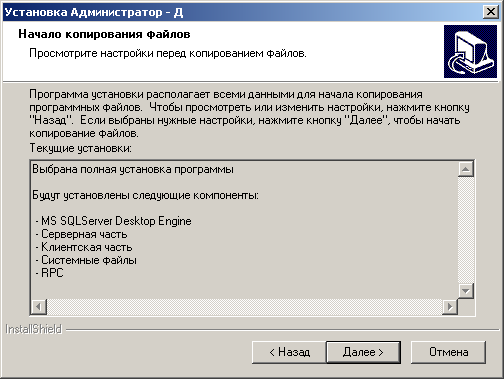The width and height of the screenshot is (504, 379).
Task: Click the installer computer icon in header
Action: 470,52
